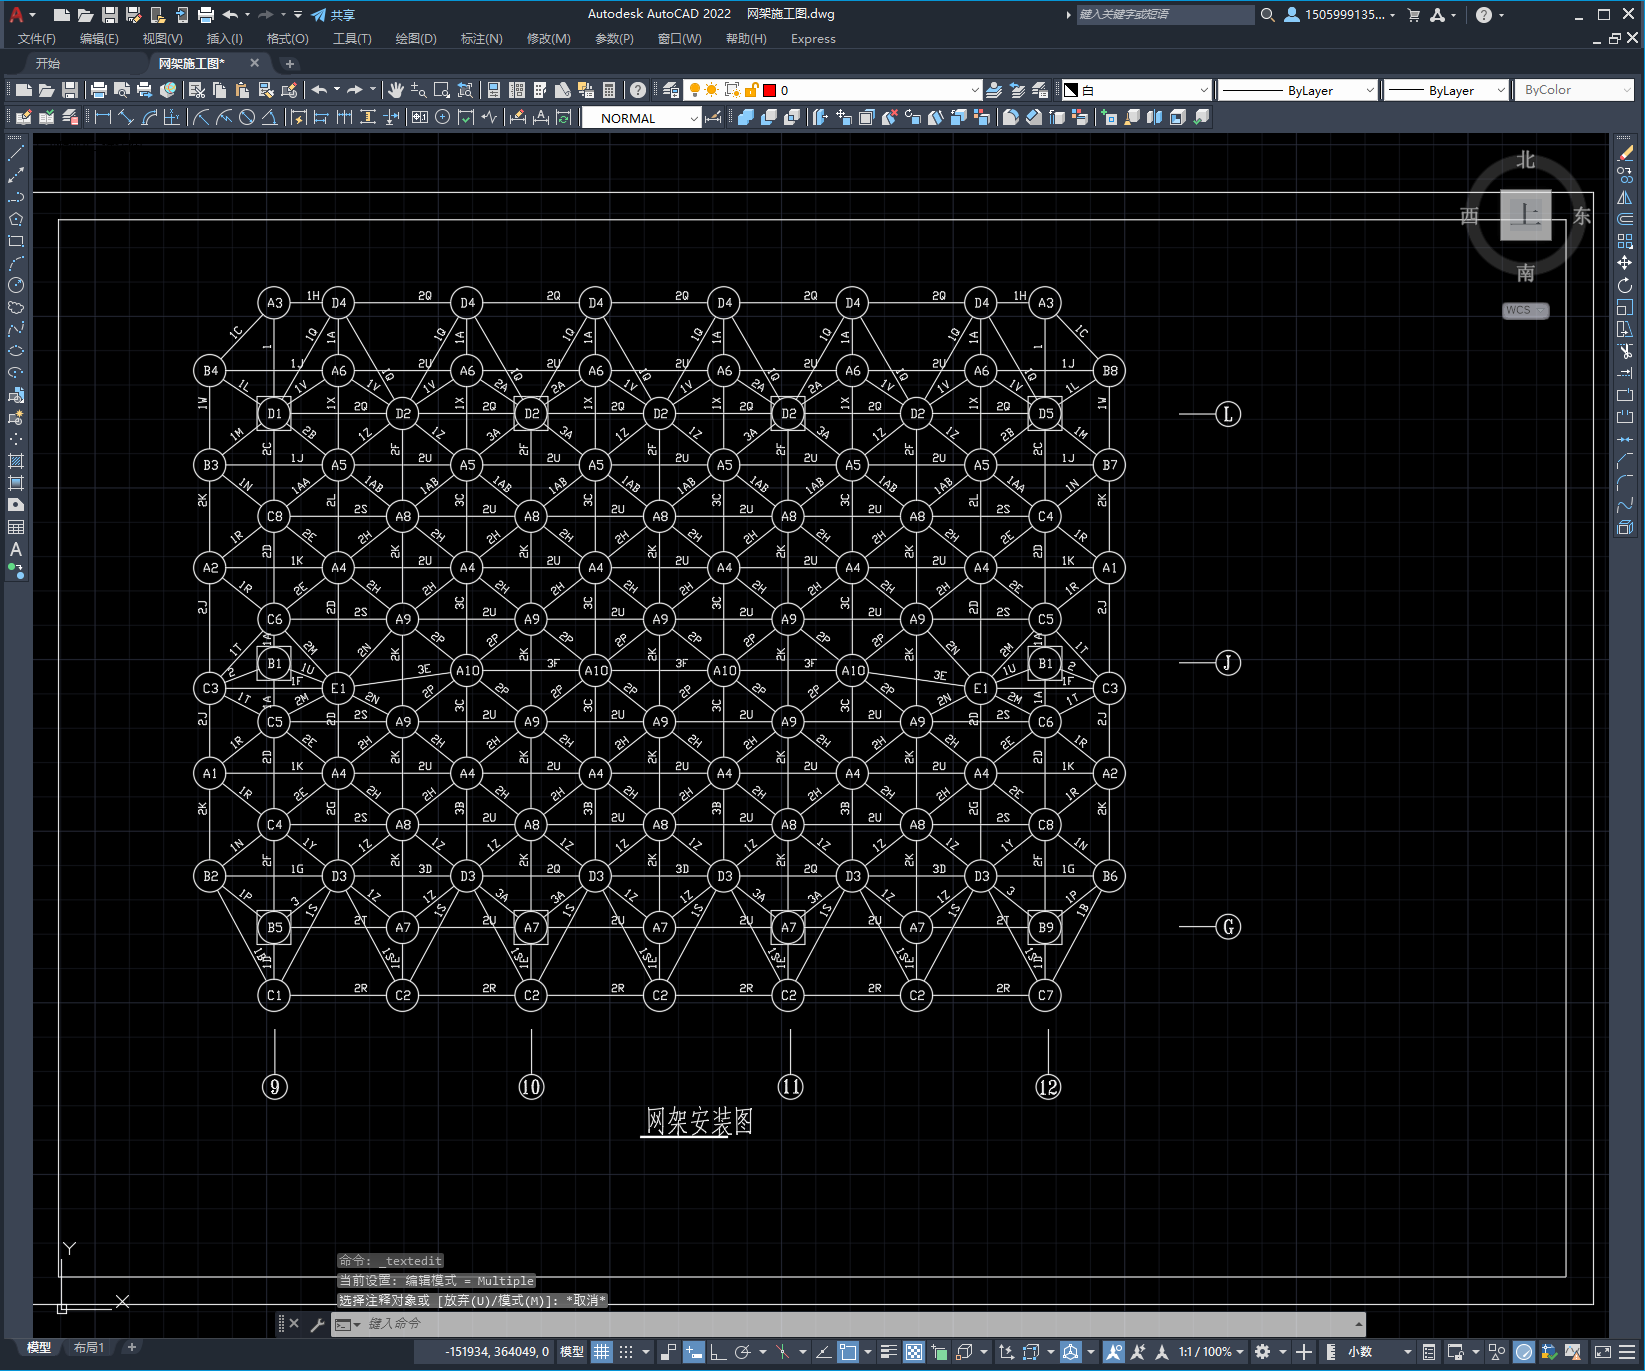Toggle ortho mode in status bar
The width and height of the screenshot is (1645, 1371).
point(718,1352)
